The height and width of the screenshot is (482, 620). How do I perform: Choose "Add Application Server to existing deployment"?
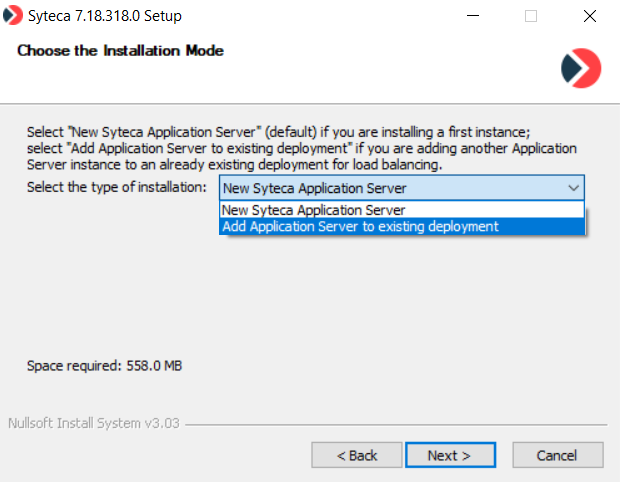[x=360, y=226]
